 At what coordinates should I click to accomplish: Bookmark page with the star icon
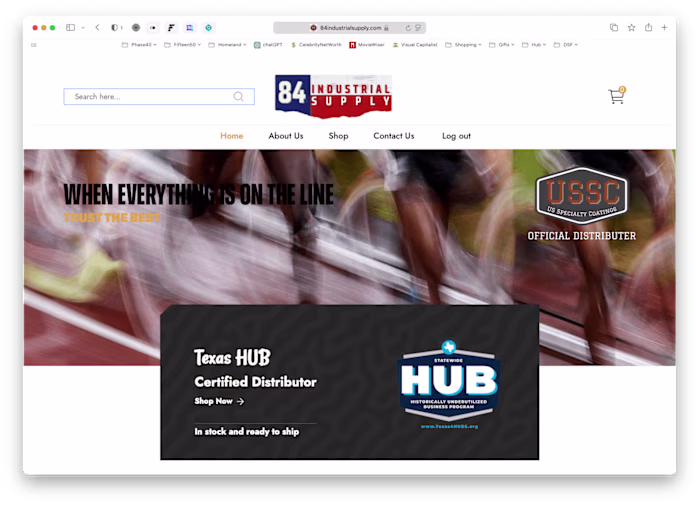tap(631, 28)
